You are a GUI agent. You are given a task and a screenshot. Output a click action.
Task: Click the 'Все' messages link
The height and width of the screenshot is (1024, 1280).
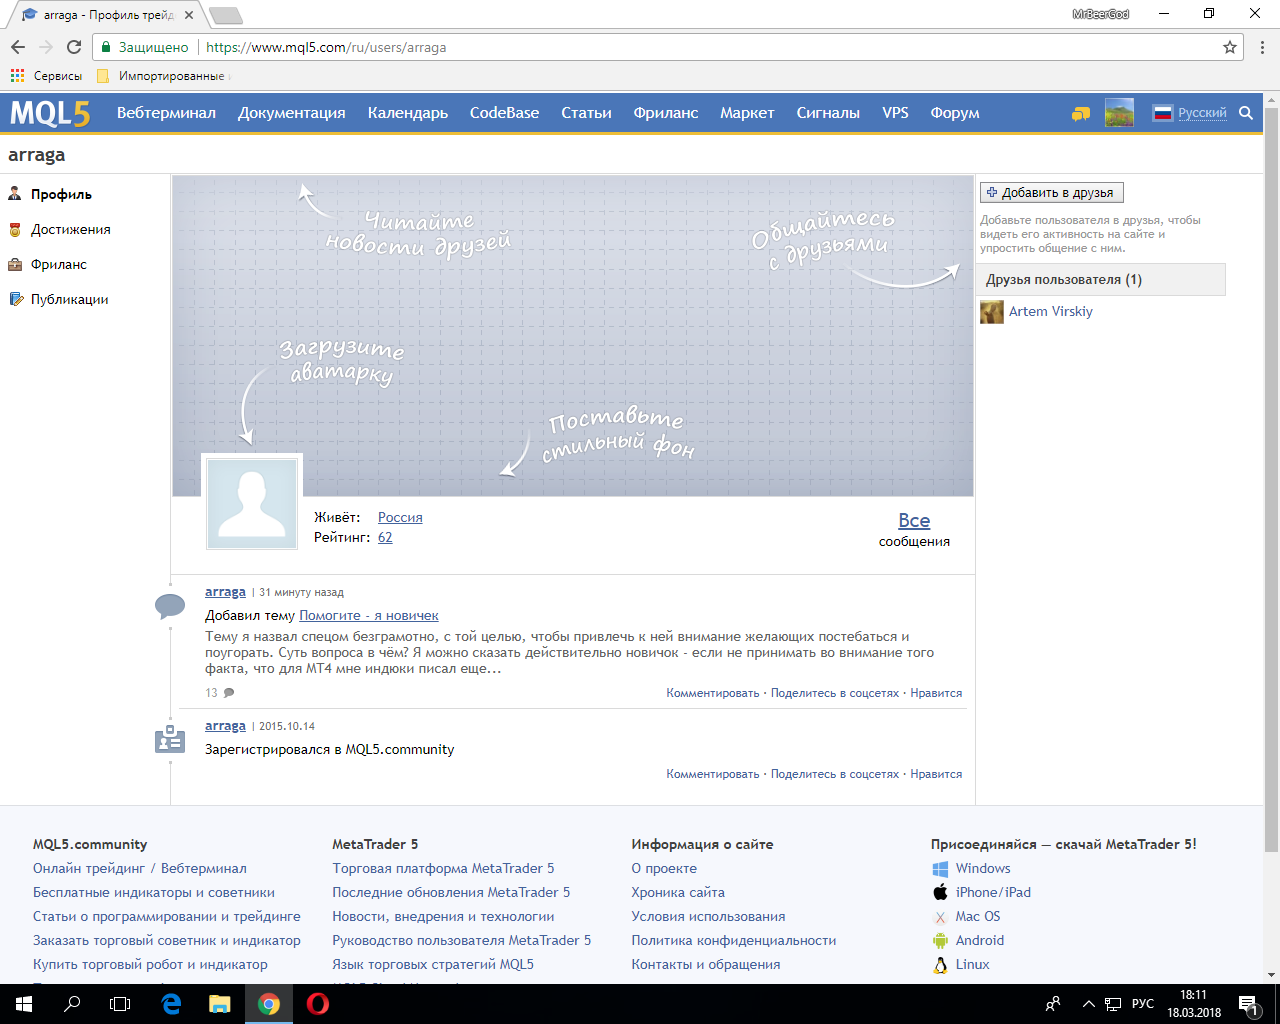(x=914, y=521)
